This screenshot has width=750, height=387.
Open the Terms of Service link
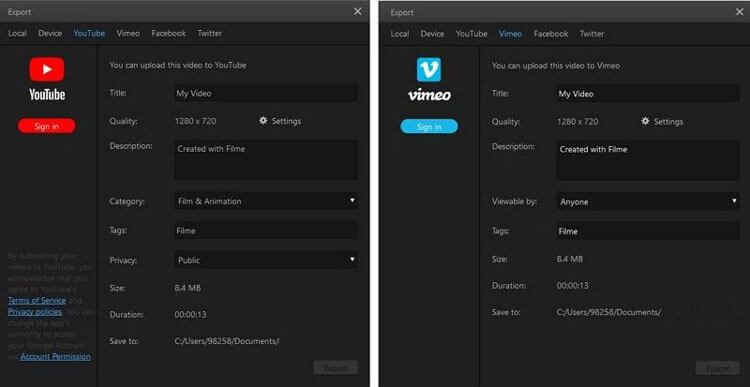point(37,300)
